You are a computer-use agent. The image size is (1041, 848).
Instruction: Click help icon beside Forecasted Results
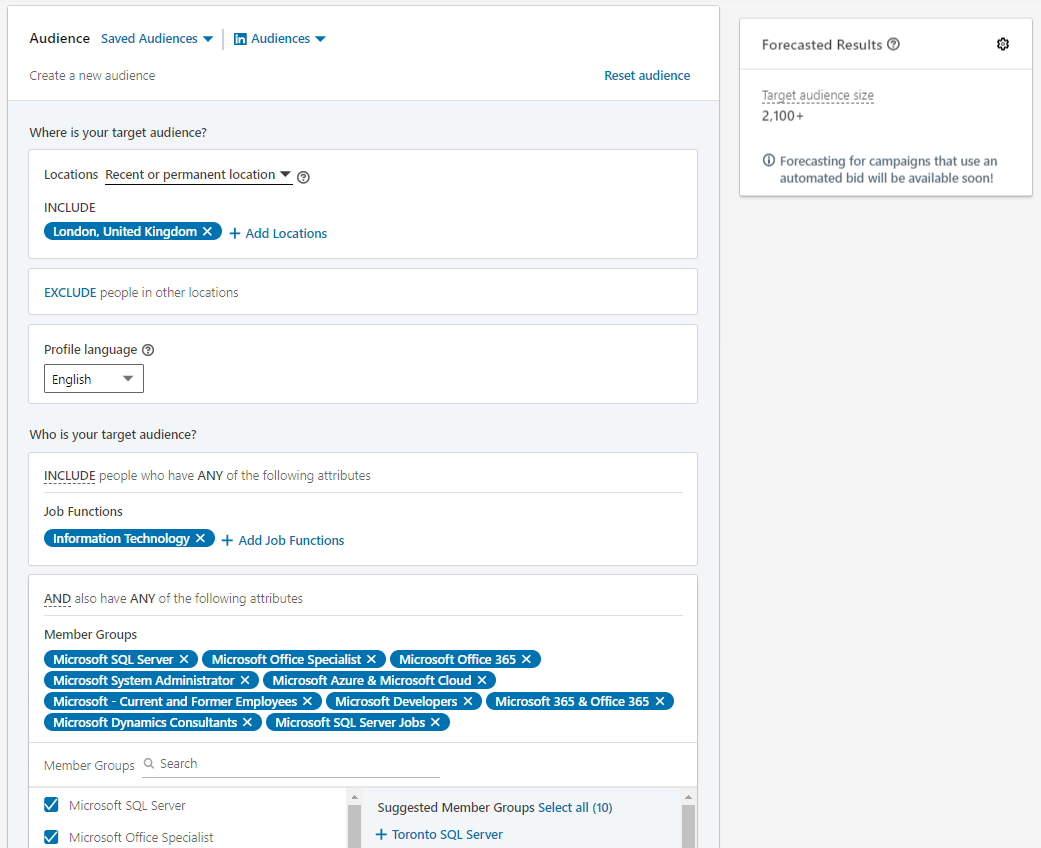[893, 44]
